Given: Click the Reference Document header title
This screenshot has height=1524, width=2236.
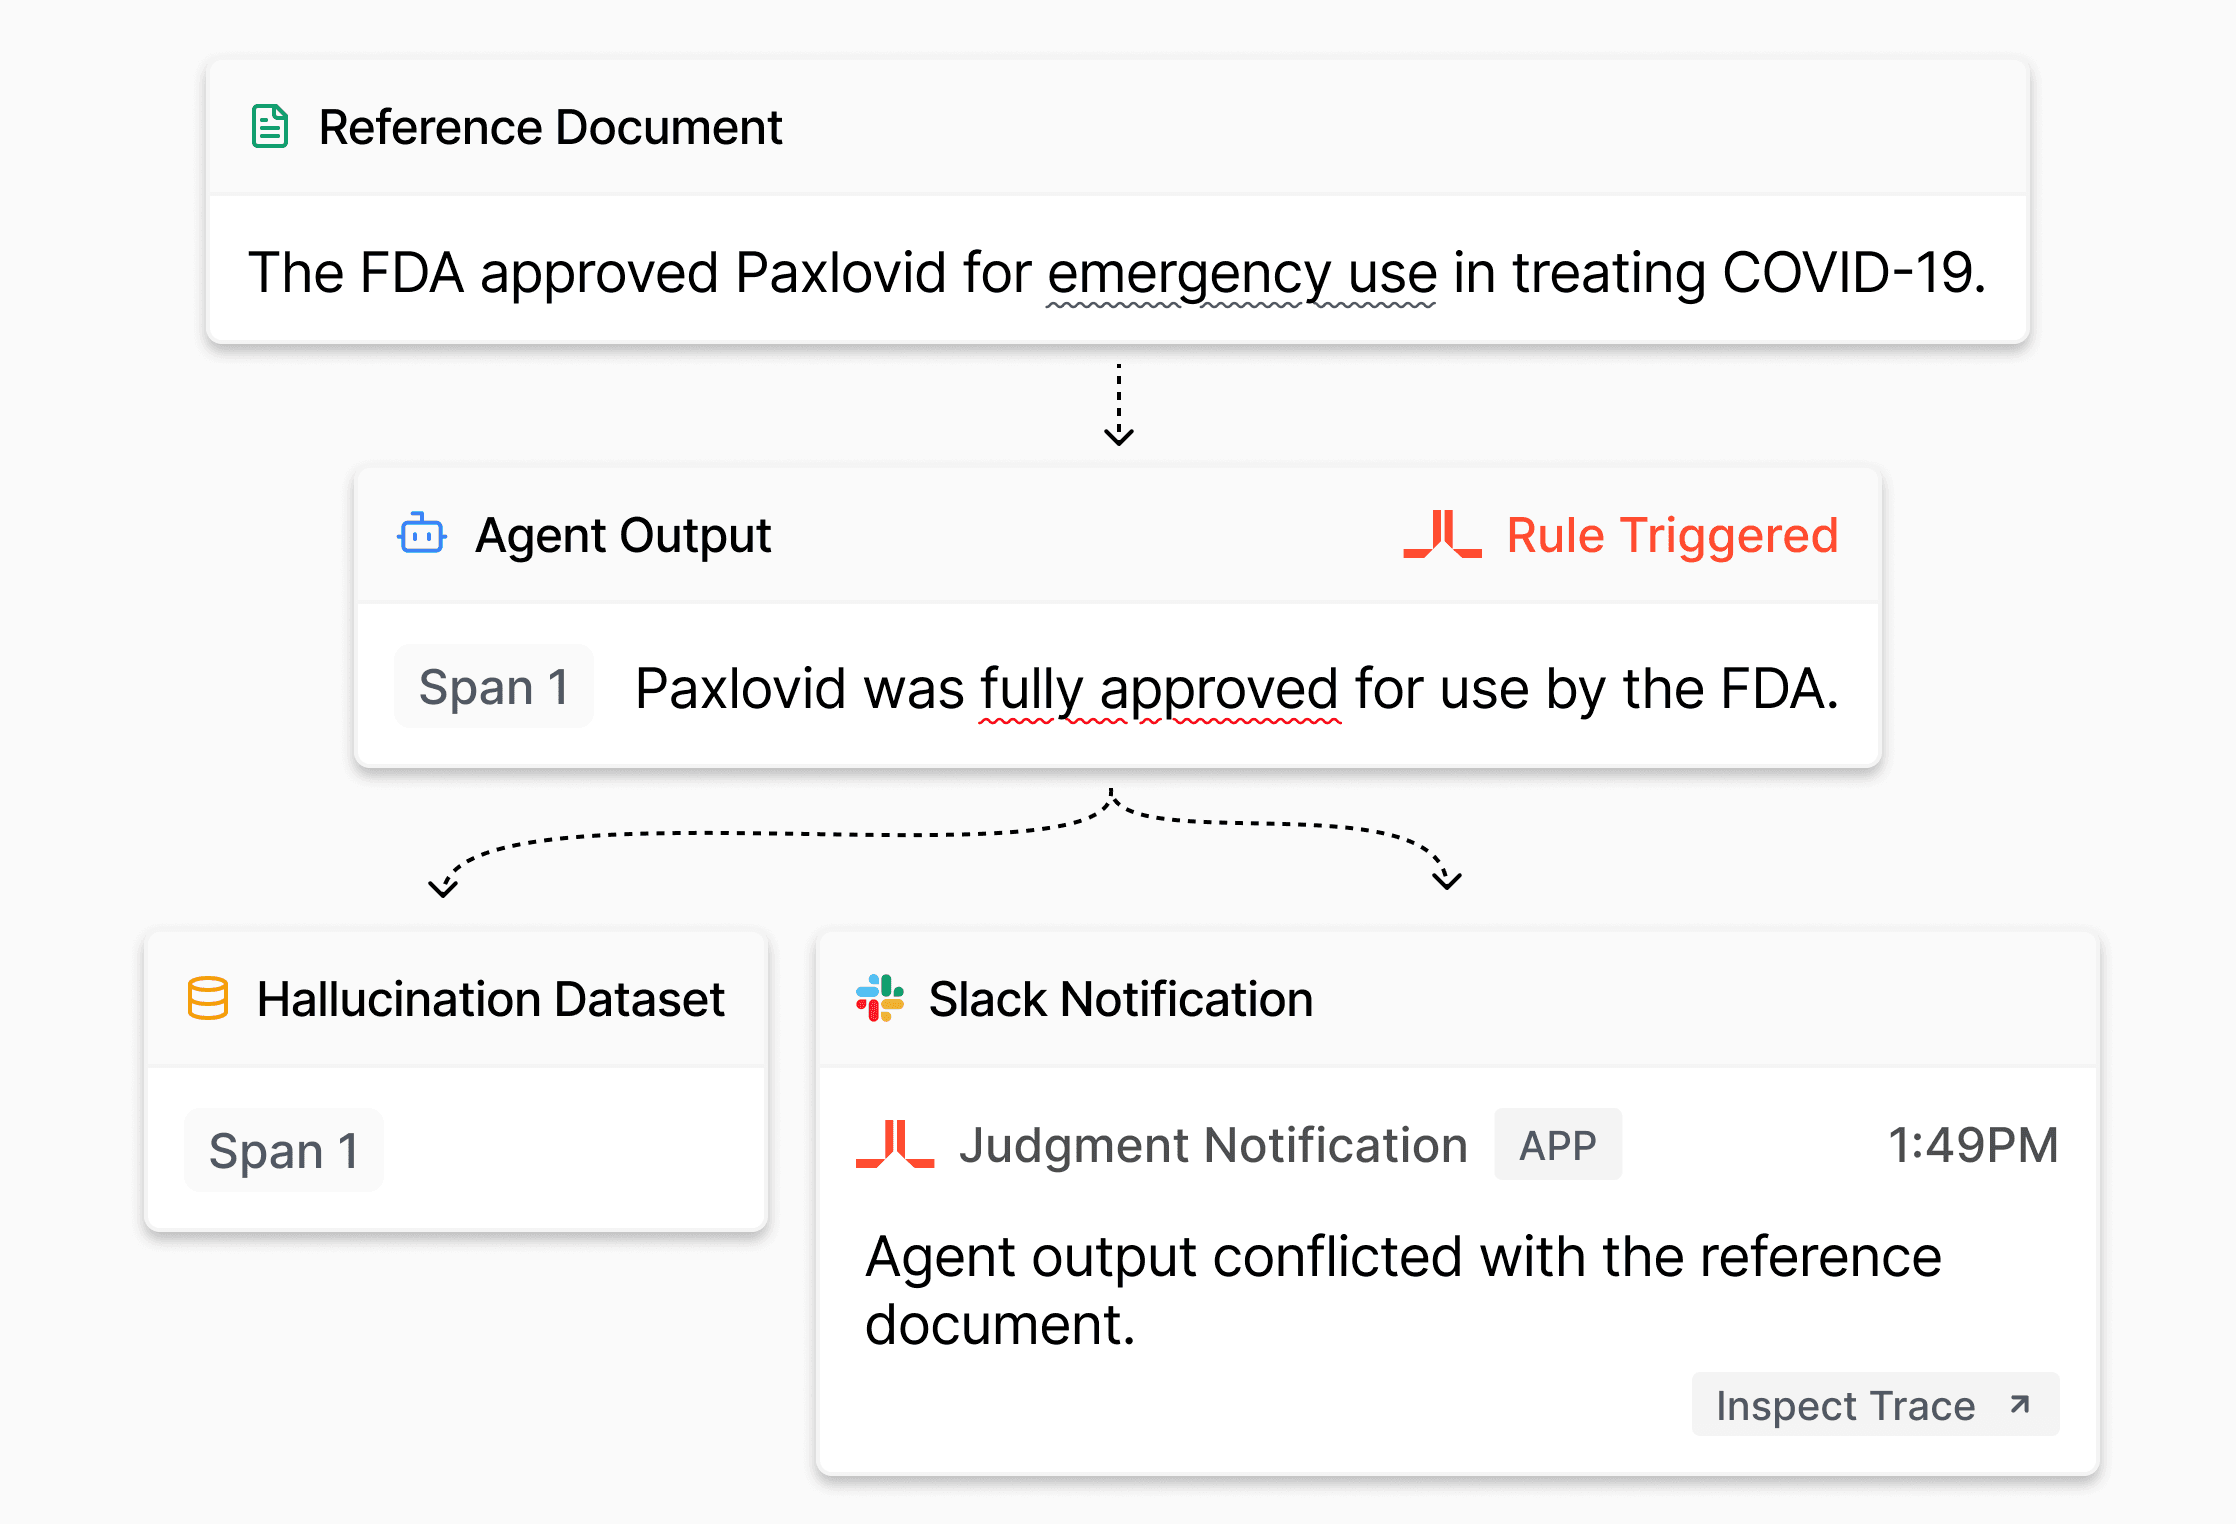Looking at the screenshot, I should coord(550,127).
